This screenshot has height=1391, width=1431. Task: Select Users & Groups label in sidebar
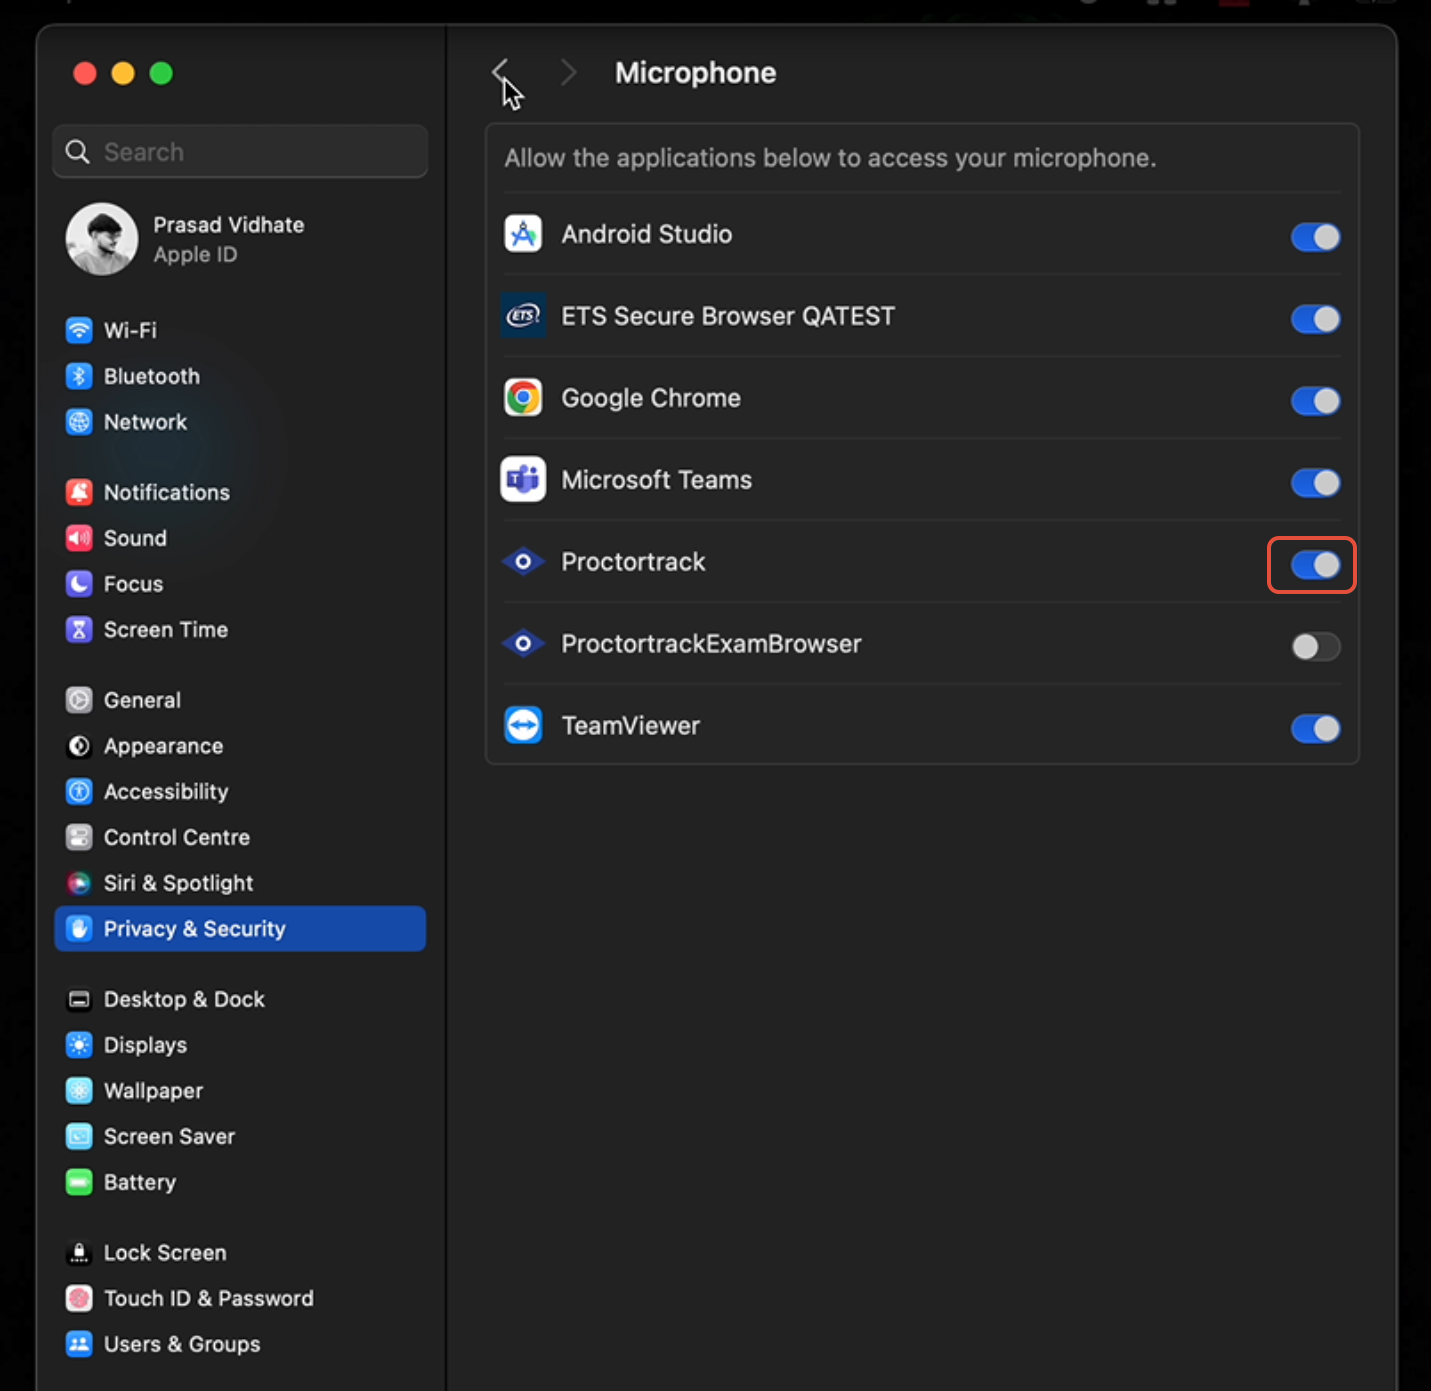[x=182, y=1344]
